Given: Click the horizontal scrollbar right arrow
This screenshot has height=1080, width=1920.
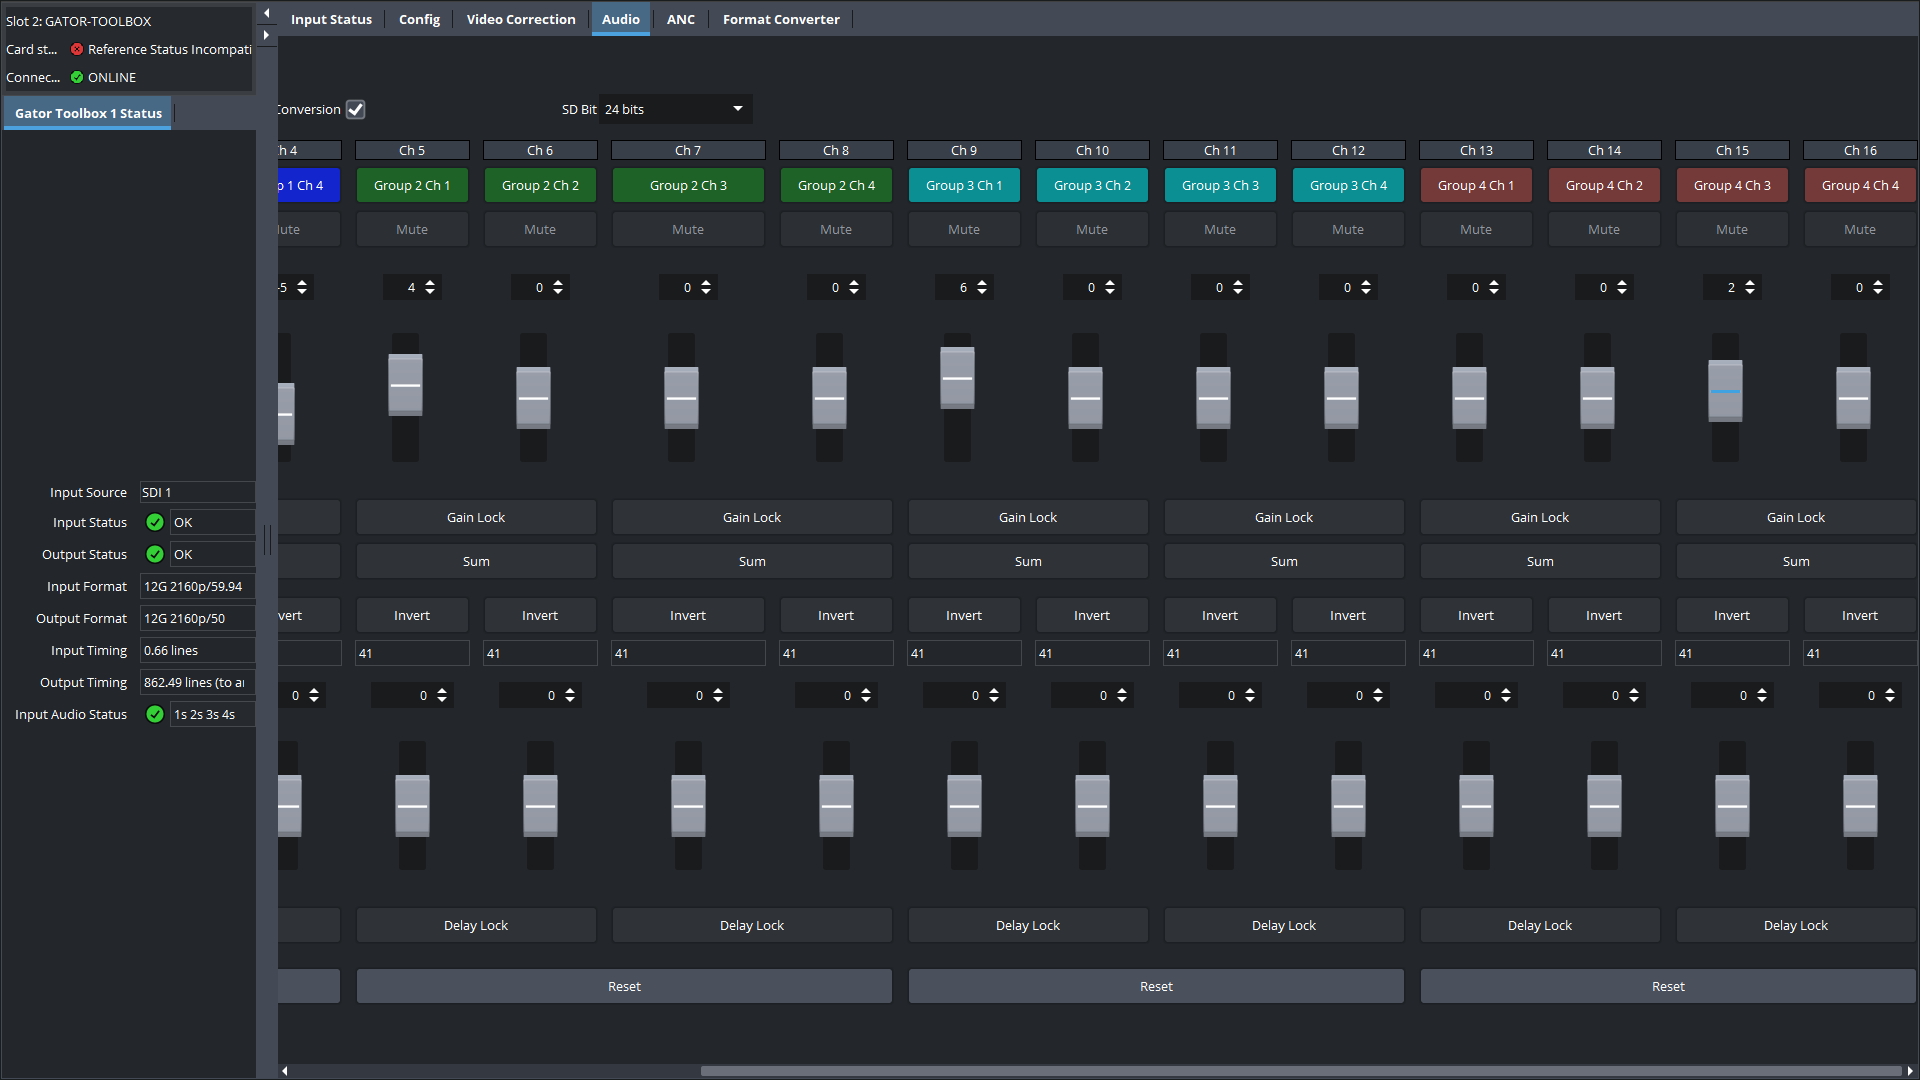Looking at the screenshot, I should click(1910, 1071).
